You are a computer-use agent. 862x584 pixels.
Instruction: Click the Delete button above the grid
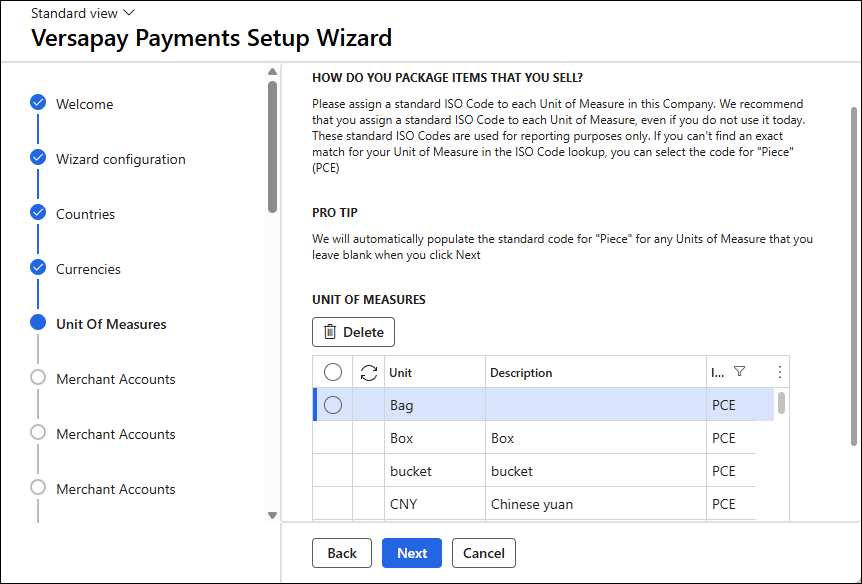tap(353, 332)
